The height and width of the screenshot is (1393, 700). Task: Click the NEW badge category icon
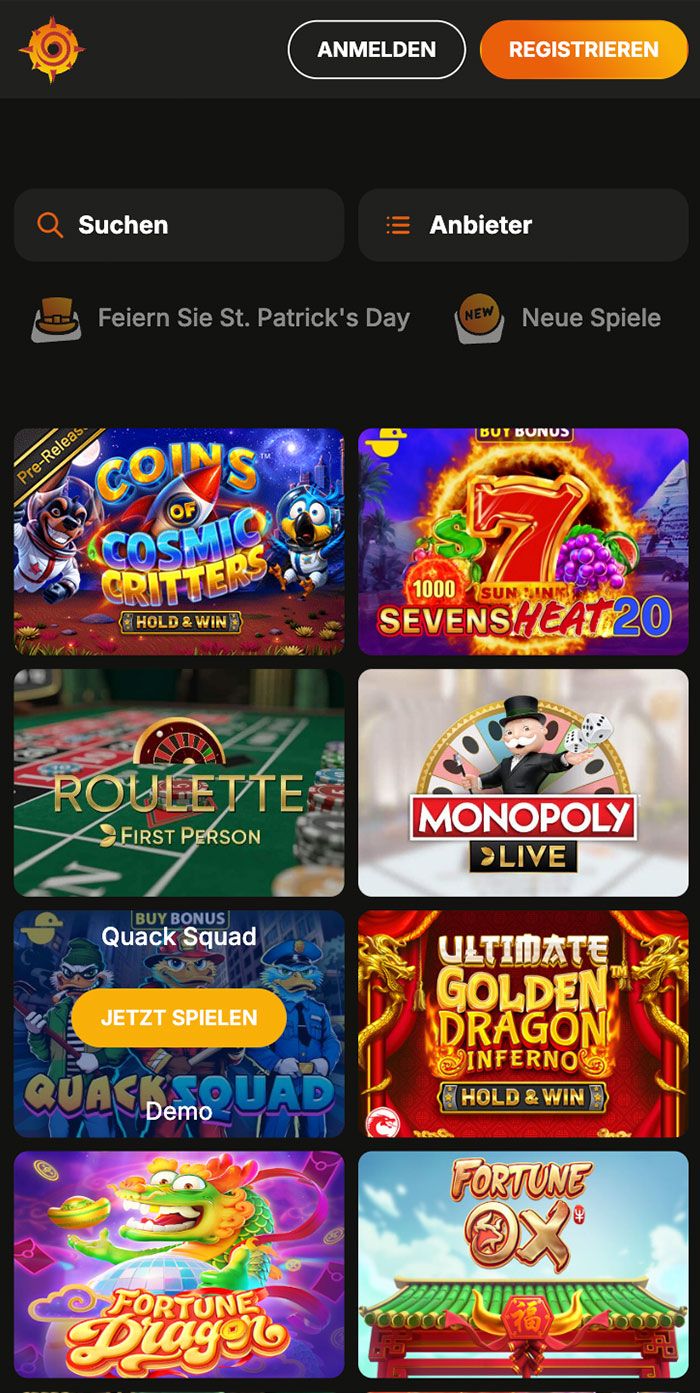click(x=480, y=319)
